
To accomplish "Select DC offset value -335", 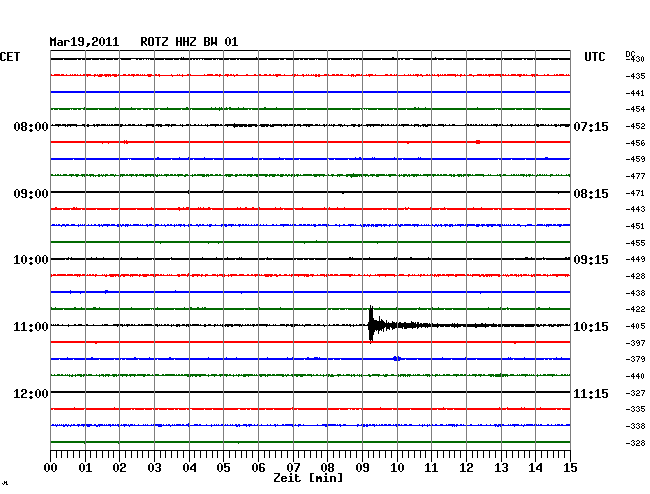I will tap(635, 409).
